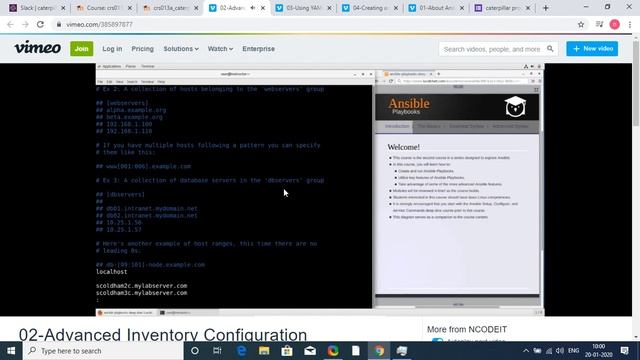Click the 02-Advanced Inventory Configuration title
This screenshot has width=640, height=360.
(163, 334)
